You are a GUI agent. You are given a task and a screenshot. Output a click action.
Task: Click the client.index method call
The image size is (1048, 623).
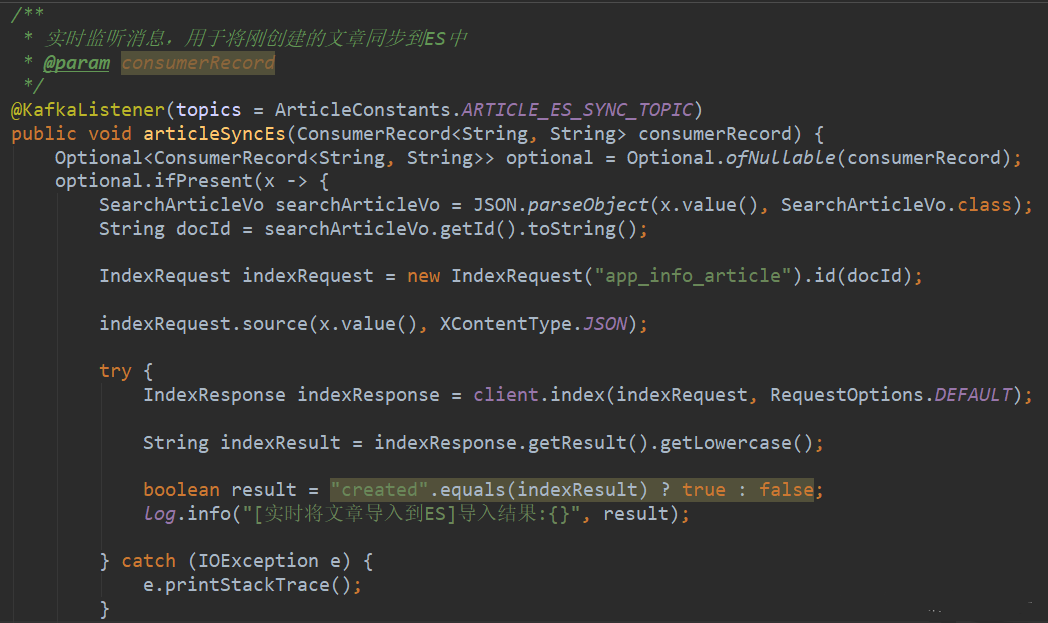point(539,395)
